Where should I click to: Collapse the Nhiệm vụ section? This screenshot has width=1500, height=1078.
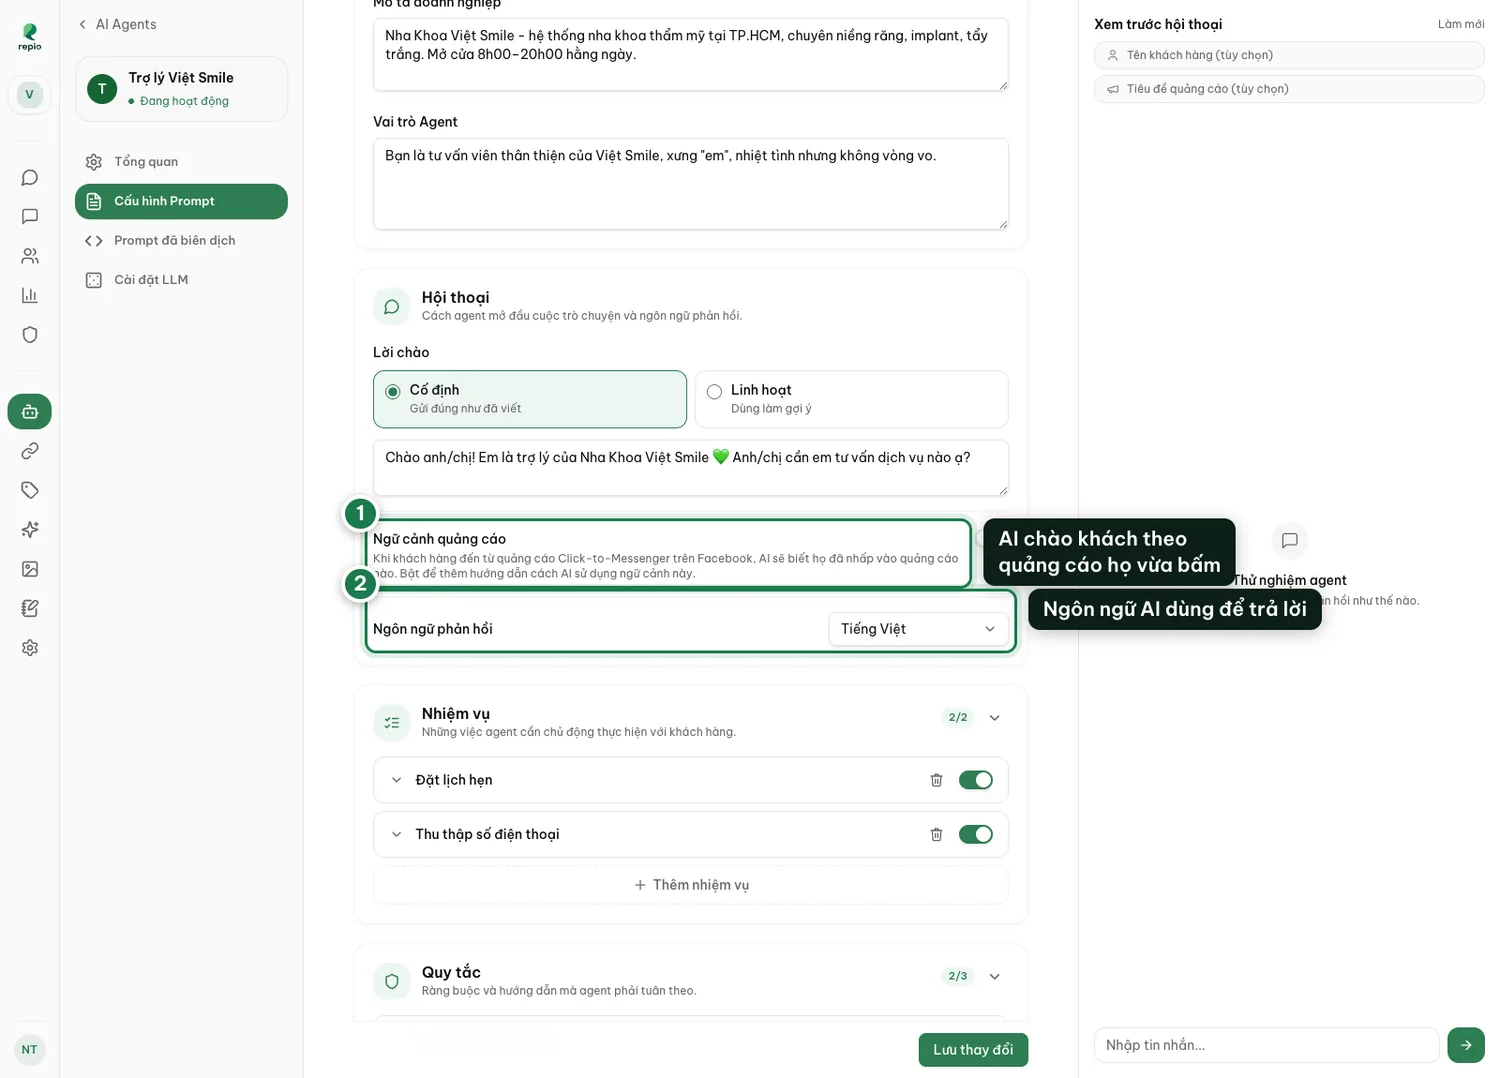pos(994,718)
